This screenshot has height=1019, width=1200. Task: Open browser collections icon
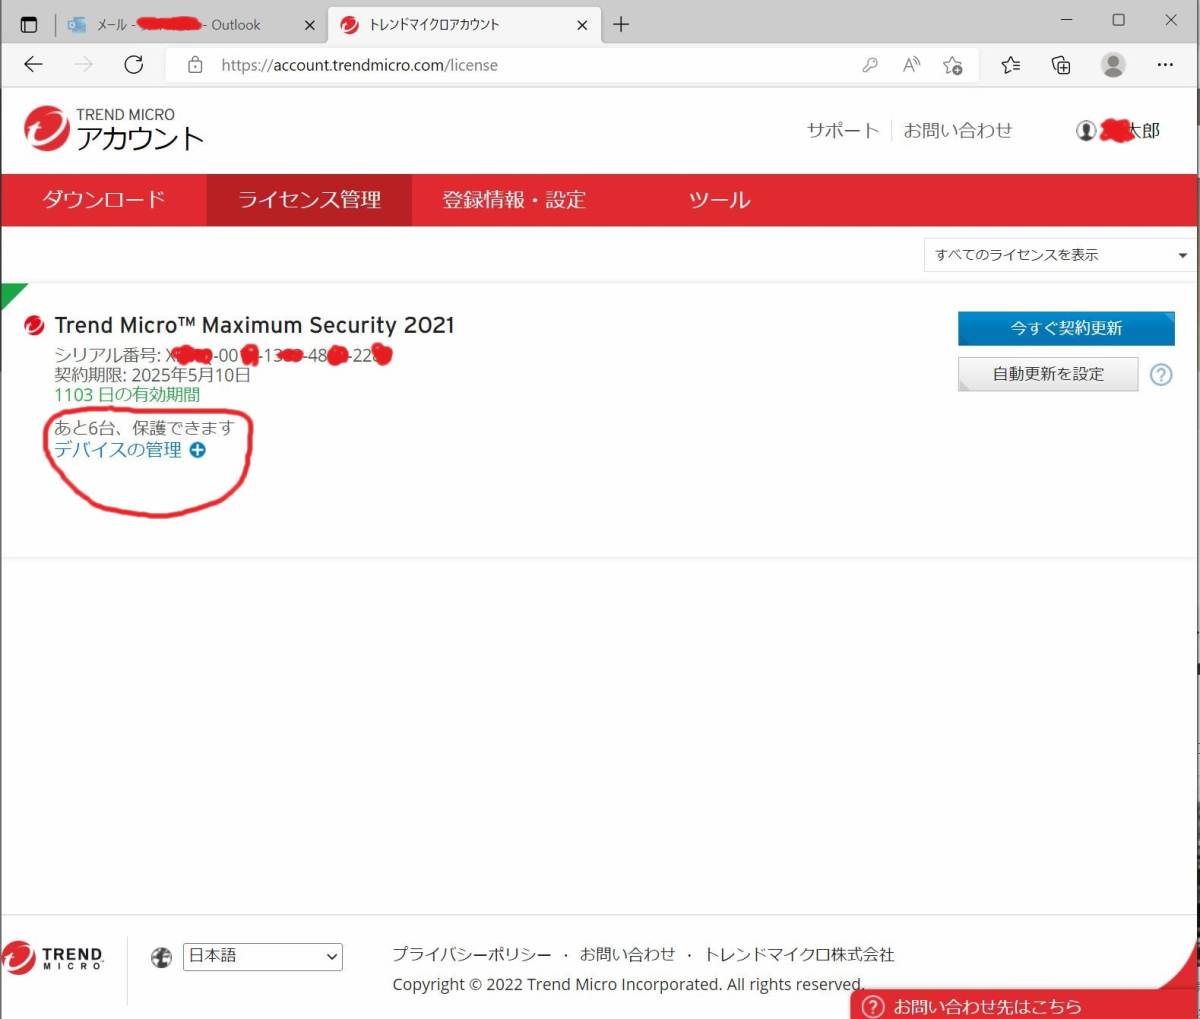point(1061,65)
